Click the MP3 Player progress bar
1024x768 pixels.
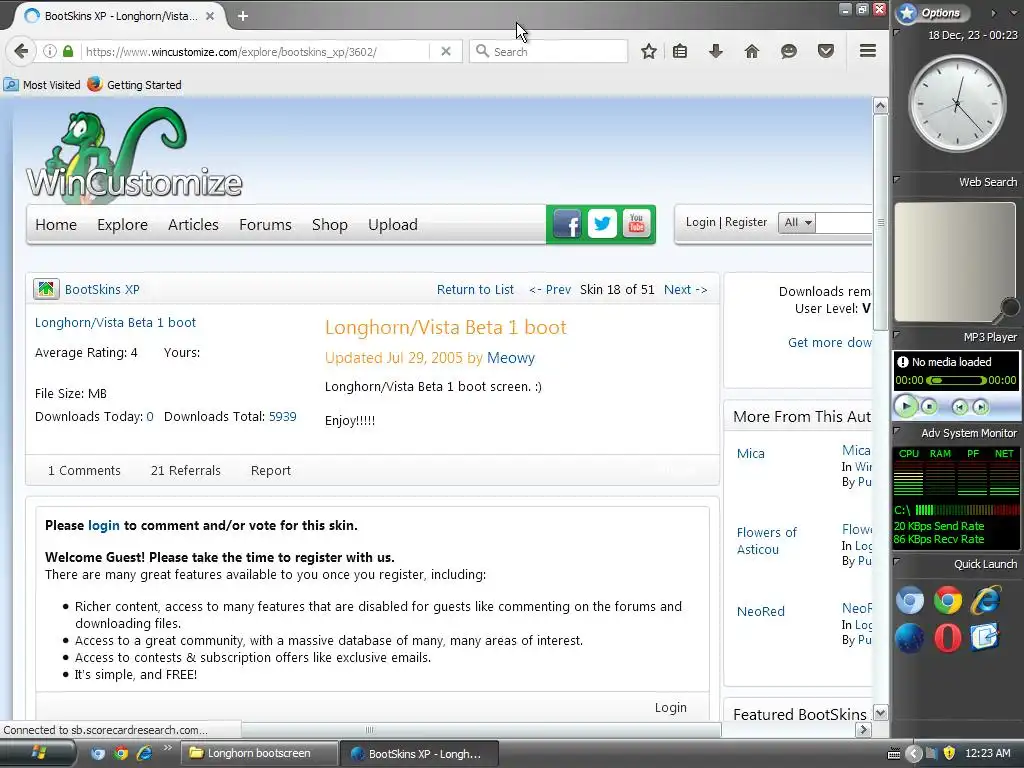pos(956,380)
